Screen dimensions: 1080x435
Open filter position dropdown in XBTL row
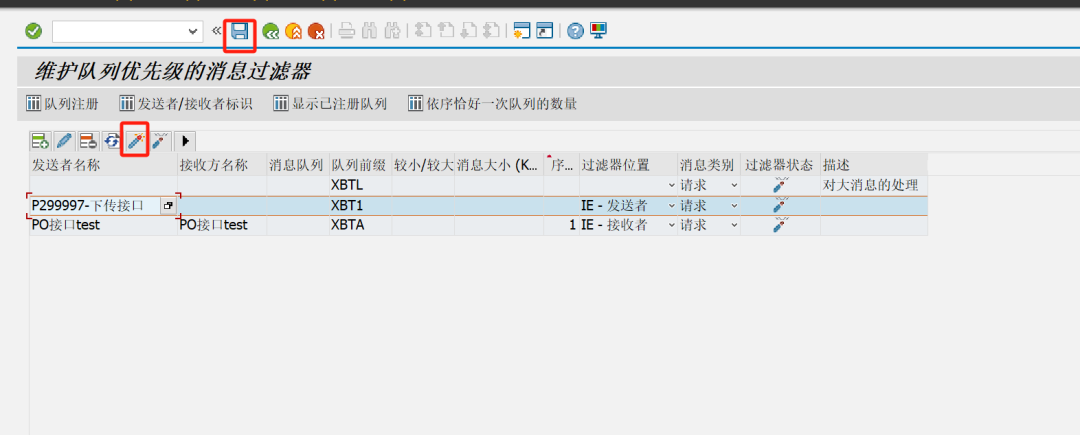tap(671, 186)
